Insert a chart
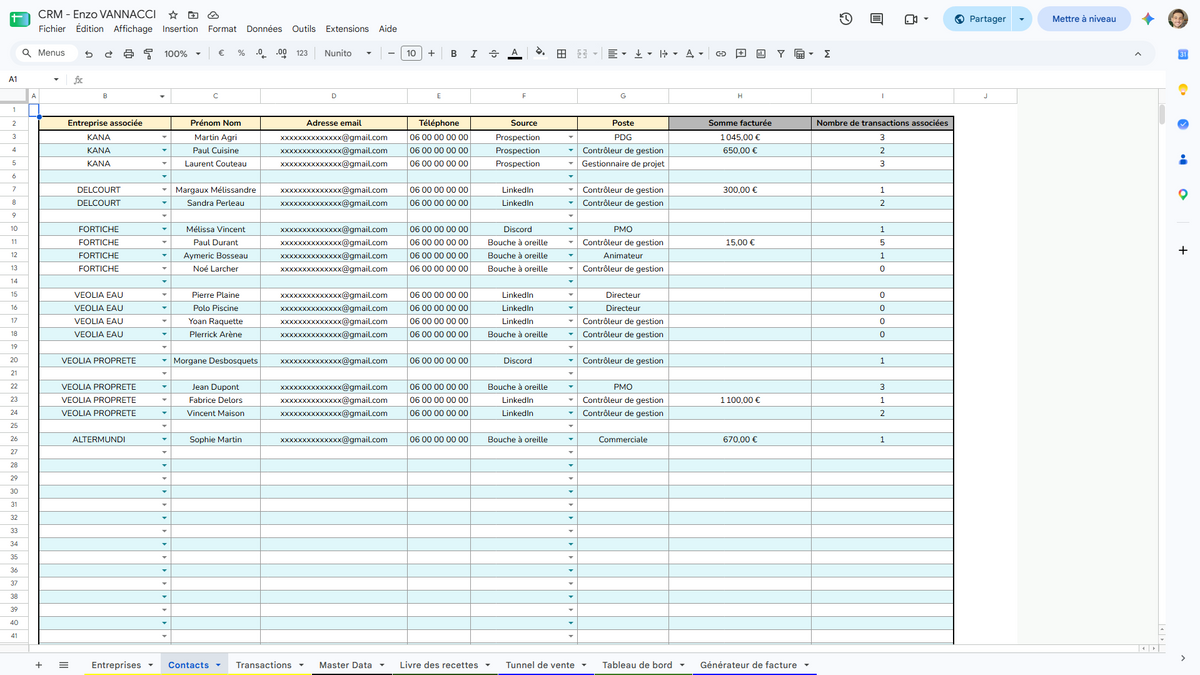The height and width of the screenshot is (675, 1200). pos(761,54)
